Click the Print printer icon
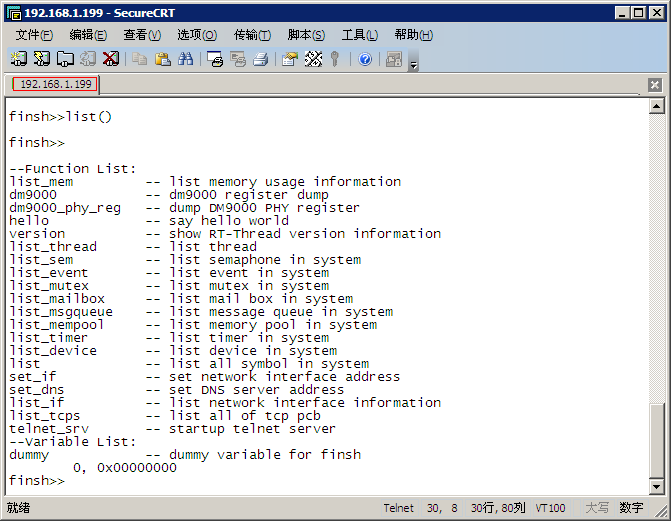Viewport: 671px width, 521px height. pyautogui.click(x=261, y=59)
